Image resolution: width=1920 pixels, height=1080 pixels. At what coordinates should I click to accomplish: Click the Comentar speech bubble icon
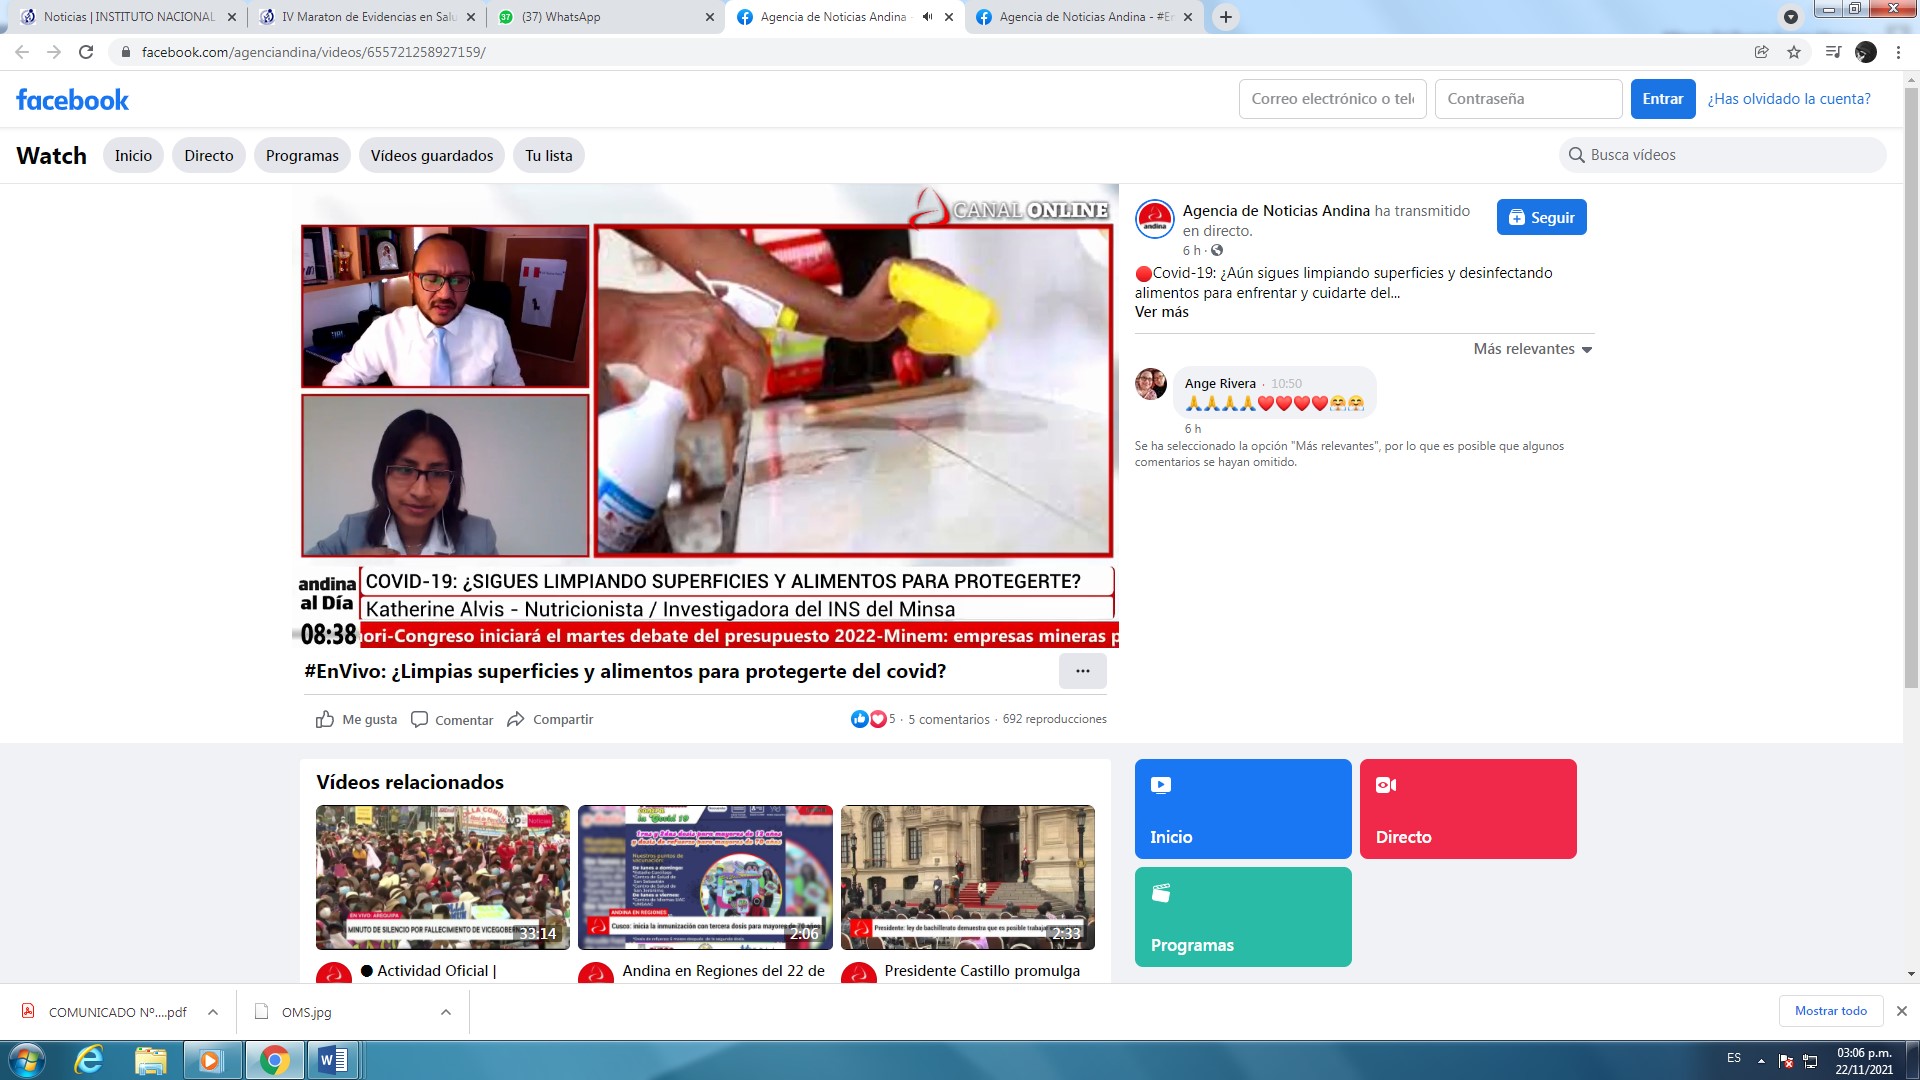(420, 719)
